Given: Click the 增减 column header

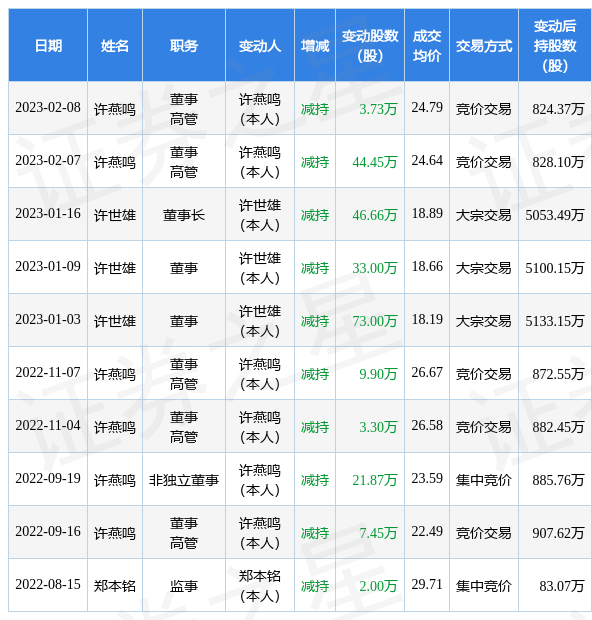Looking at the screenshot, I should 315,46.
